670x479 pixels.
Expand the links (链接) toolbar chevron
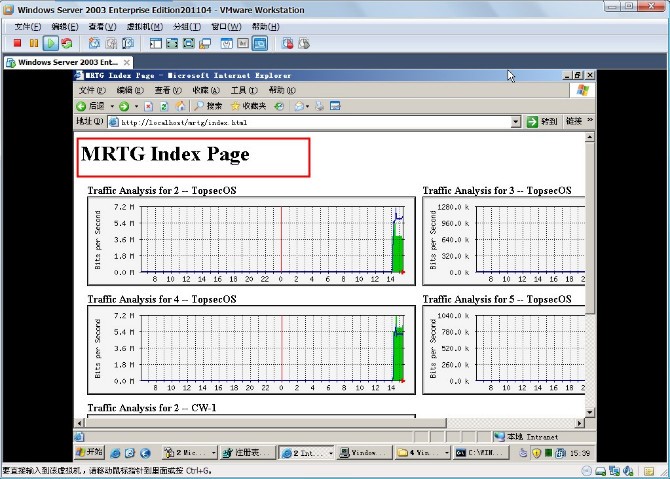click(590, 122)
